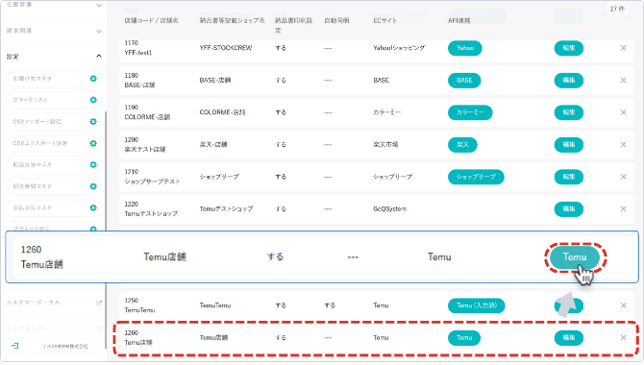The image size is (644, 365).
Task: Delete the 1200 楽天テスト店舗 row with X
Action: [x=623, y=145]
